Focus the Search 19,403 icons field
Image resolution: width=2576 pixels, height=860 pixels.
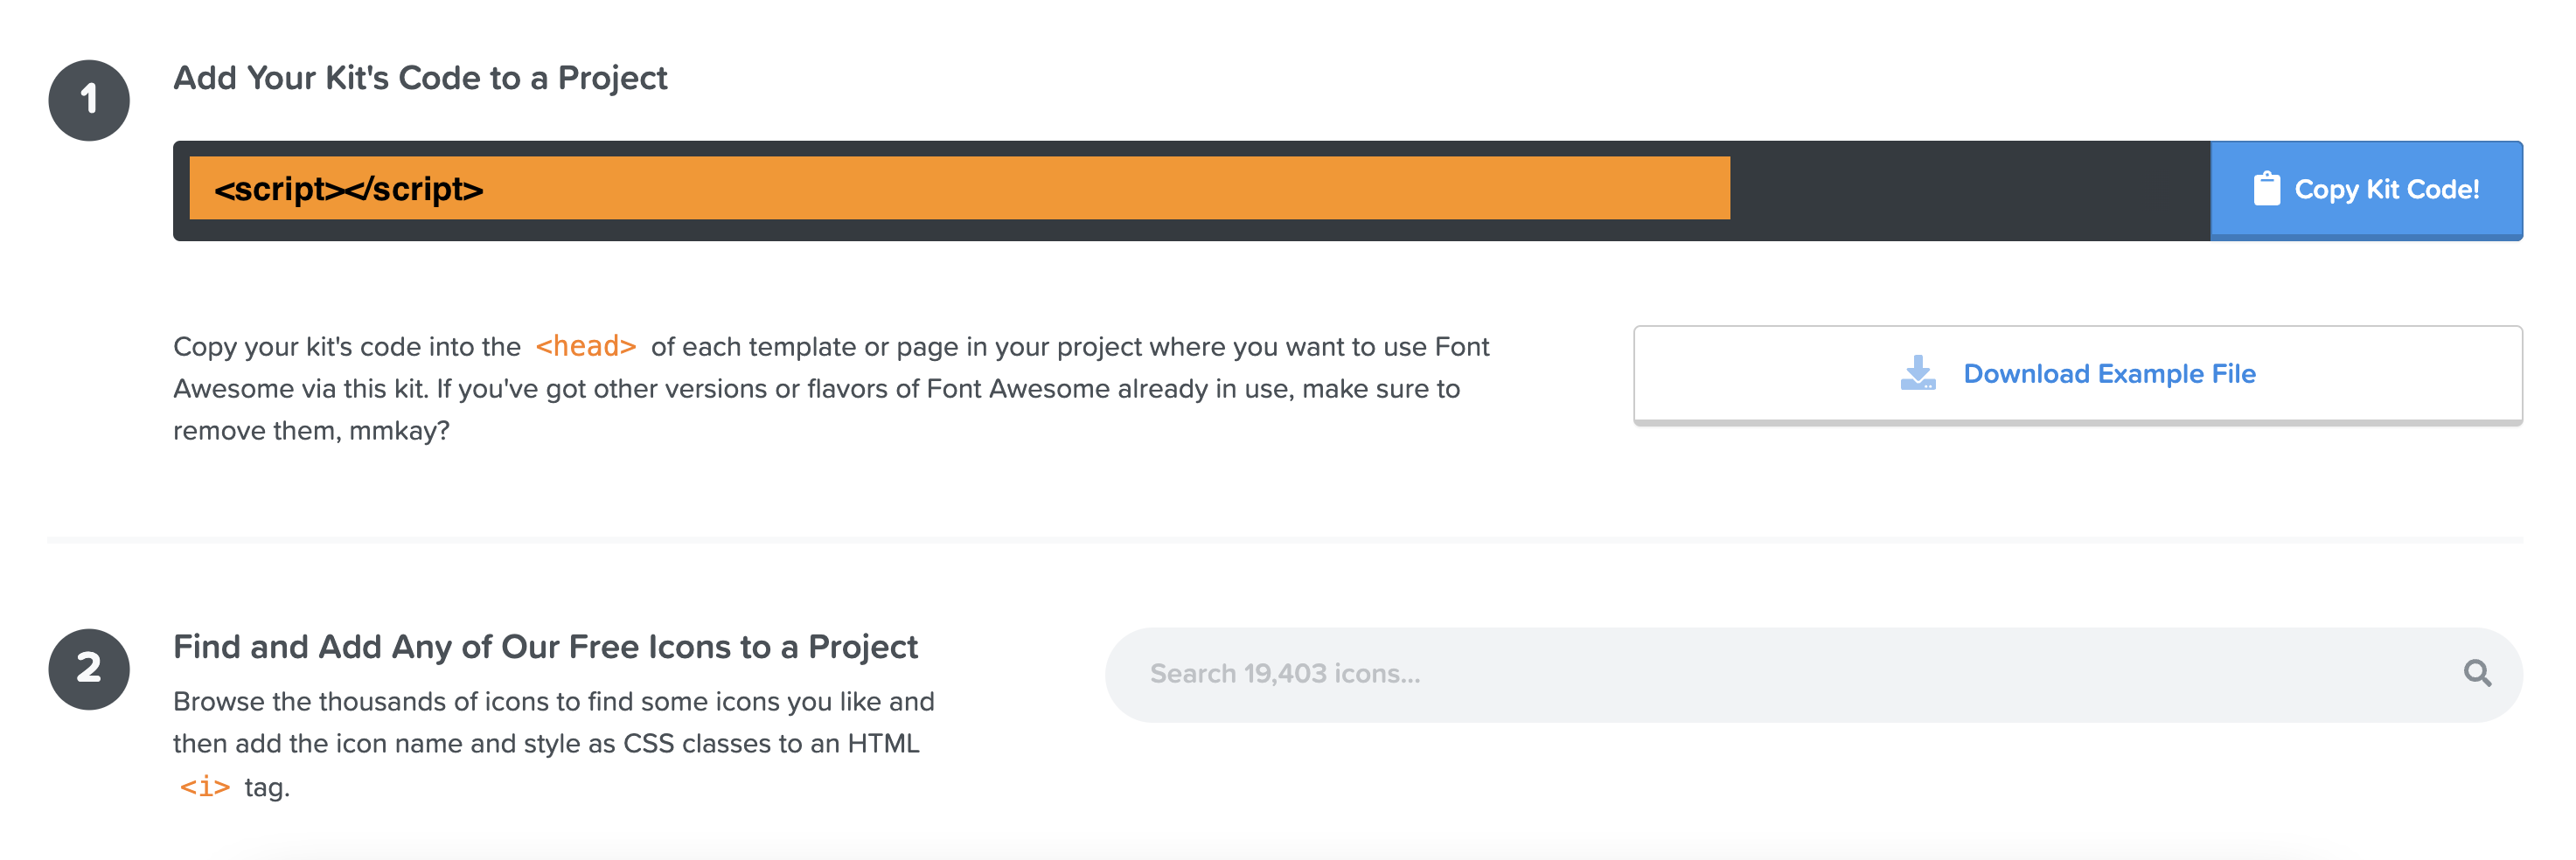1813,675
